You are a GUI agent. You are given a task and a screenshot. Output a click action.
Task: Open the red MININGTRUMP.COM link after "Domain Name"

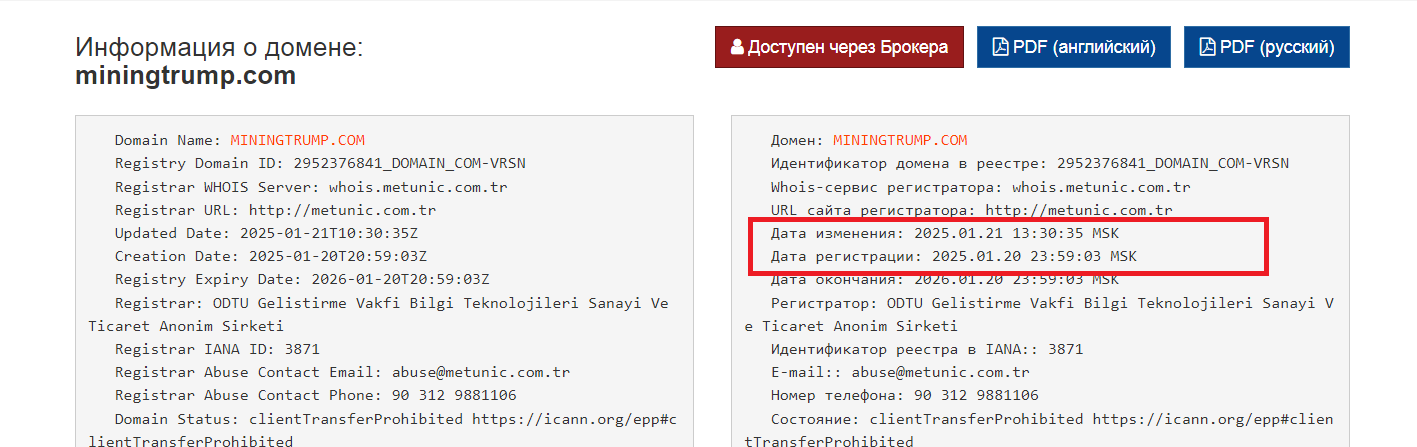[x=297, y=141]
